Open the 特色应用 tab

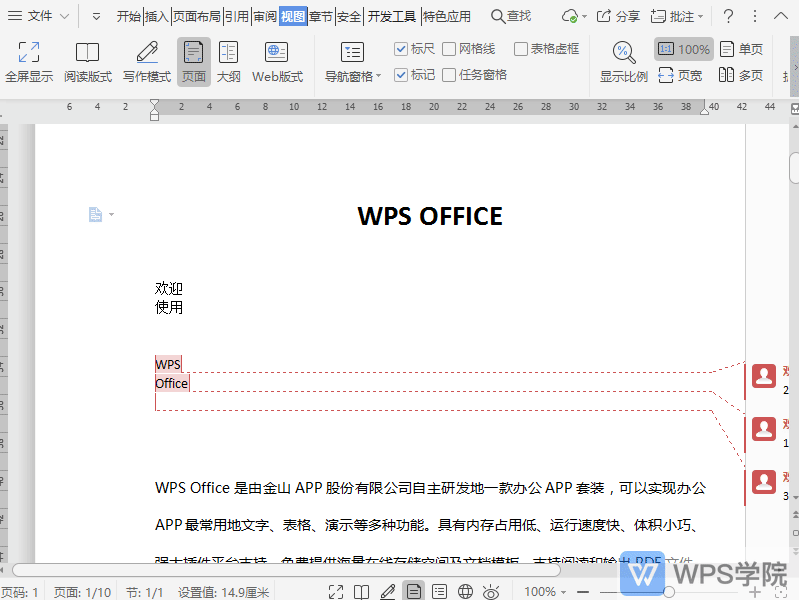coord(447,16)
